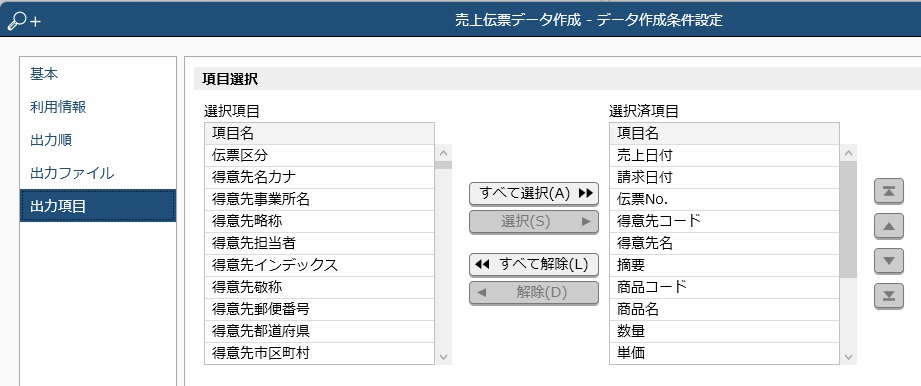Select 伝票No. in selected items list
This screenshot has width=921, height=386.
click(724, 199)
